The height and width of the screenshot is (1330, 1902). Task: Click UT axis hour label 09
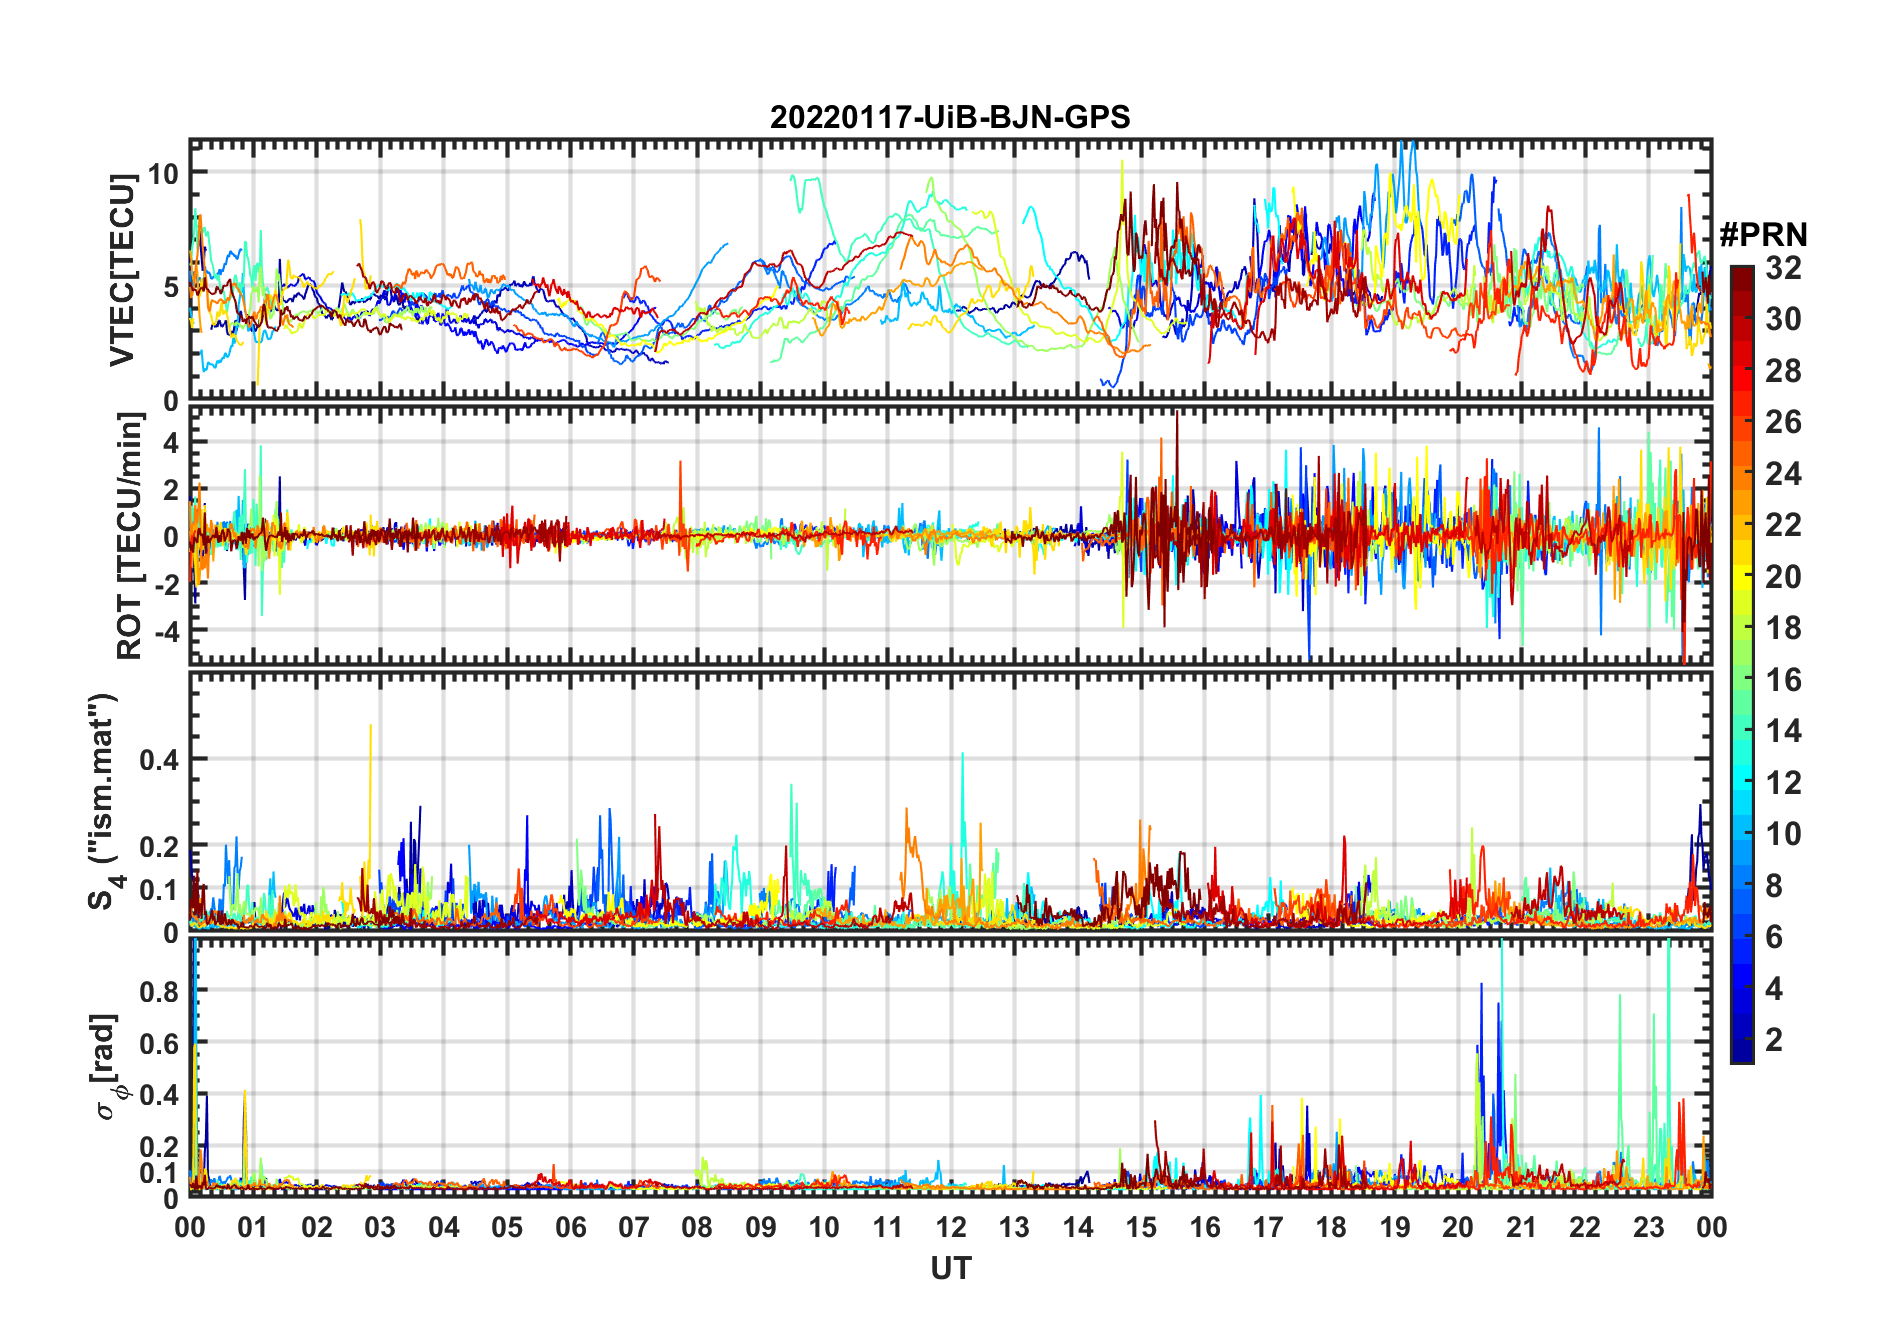click(x=761, y=1228)
